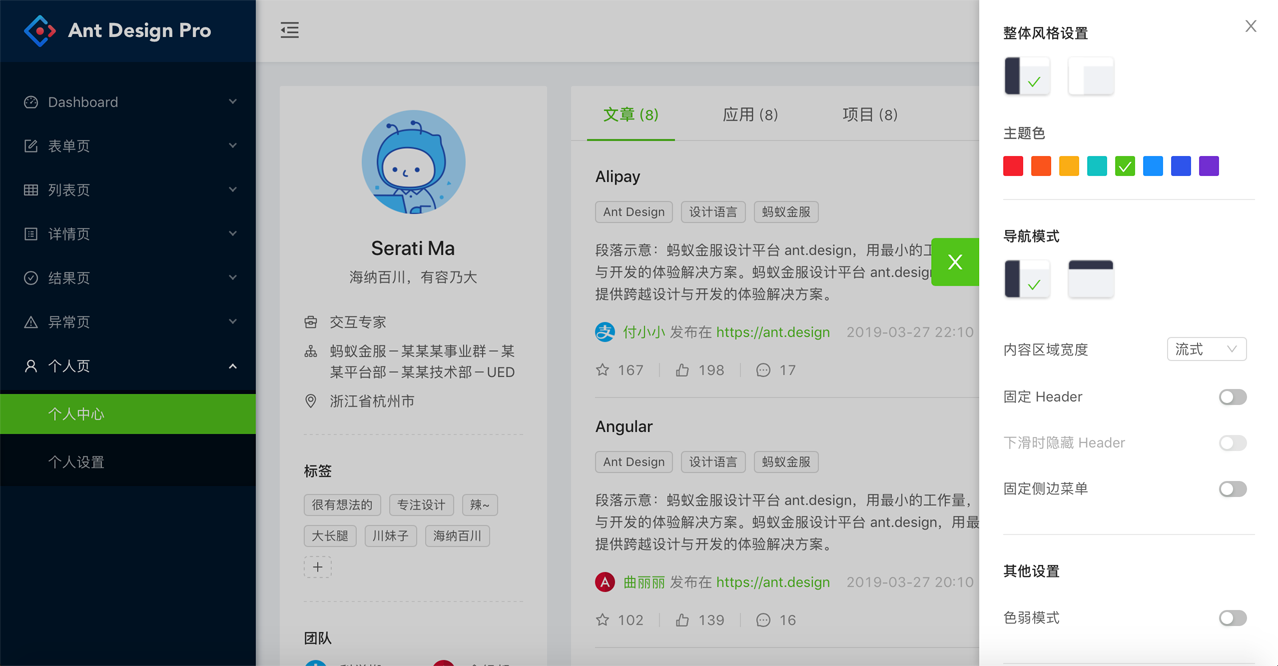
Task: Click Serati Ma avatar image
Action: click(413, 162)
